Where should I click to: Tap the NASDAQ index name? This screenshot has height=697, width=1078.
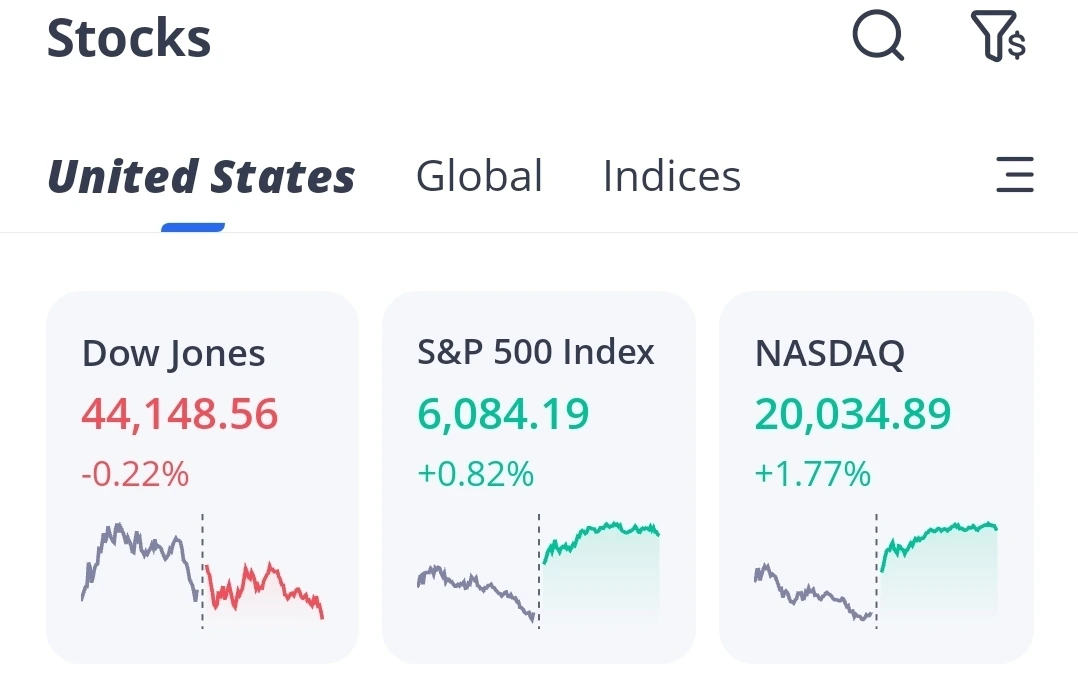pyautogui.click(x=829, y=353)
